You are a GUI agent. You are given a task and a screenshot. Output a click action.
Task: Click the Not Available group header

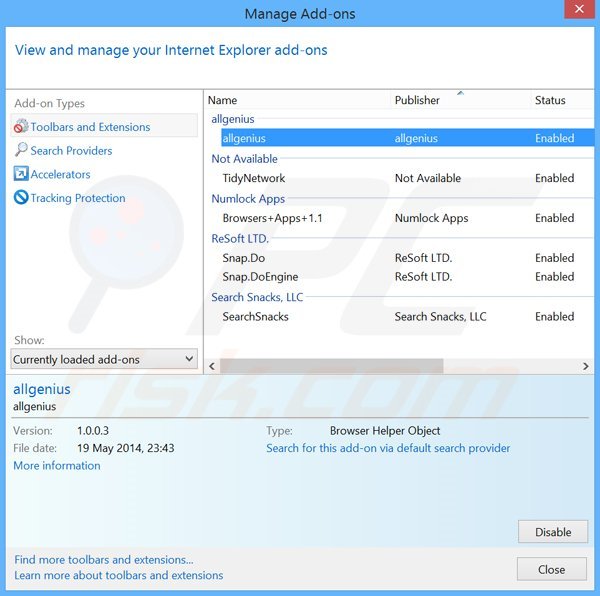tap(245, 159)
